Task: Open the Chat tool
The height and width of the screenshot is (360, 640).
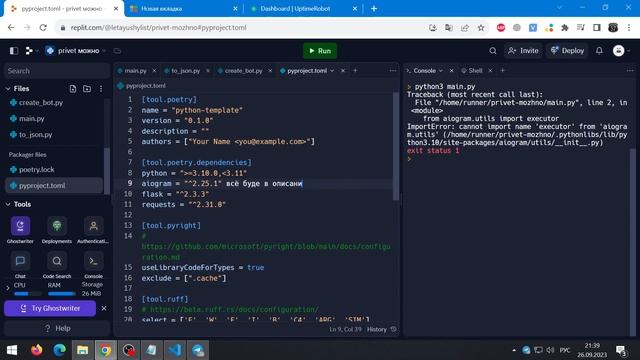Action: click(x=20, y=265)
